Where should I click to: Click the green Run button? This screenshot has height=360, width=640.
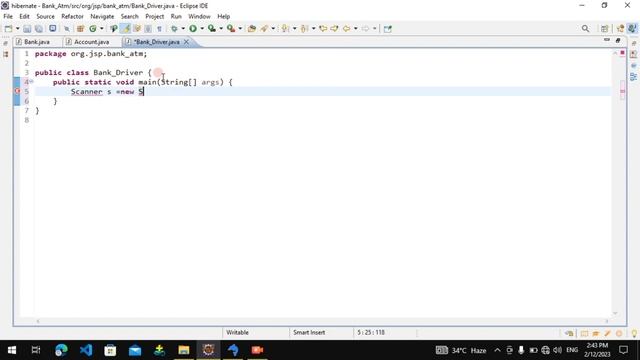pyautogui.click(x=193, y=29)
